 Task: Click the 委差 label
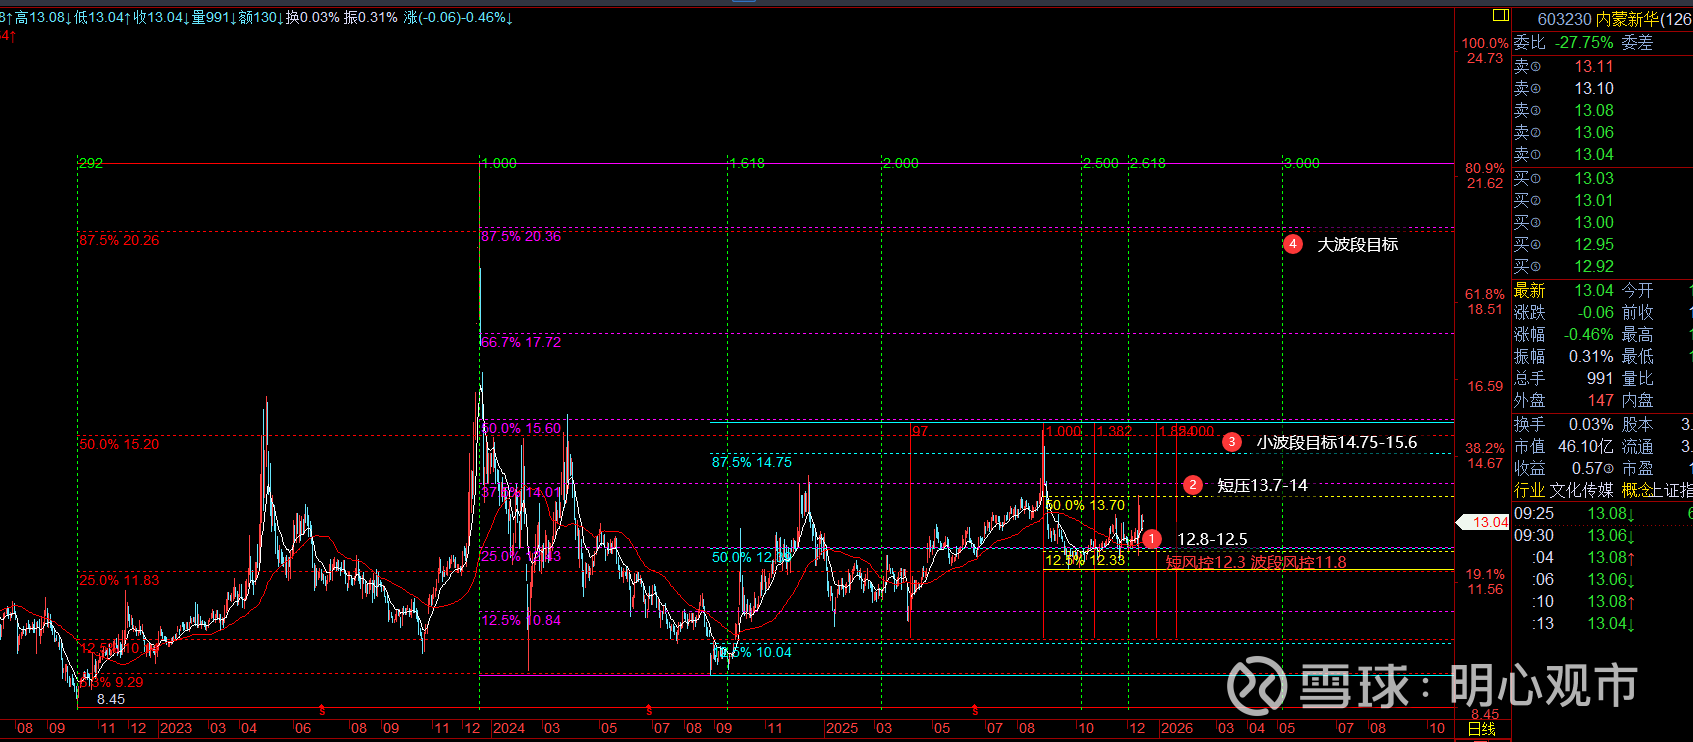(x=1637, y=42)
